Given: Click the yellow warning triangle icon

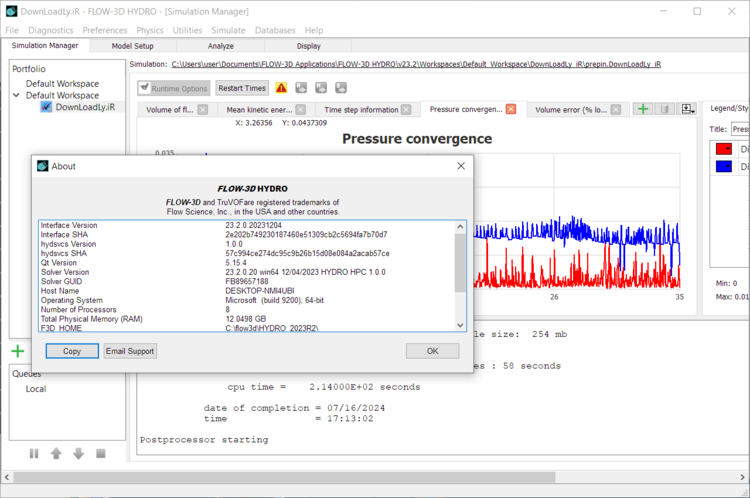Looking at the screenshot, I should (281, 88).
